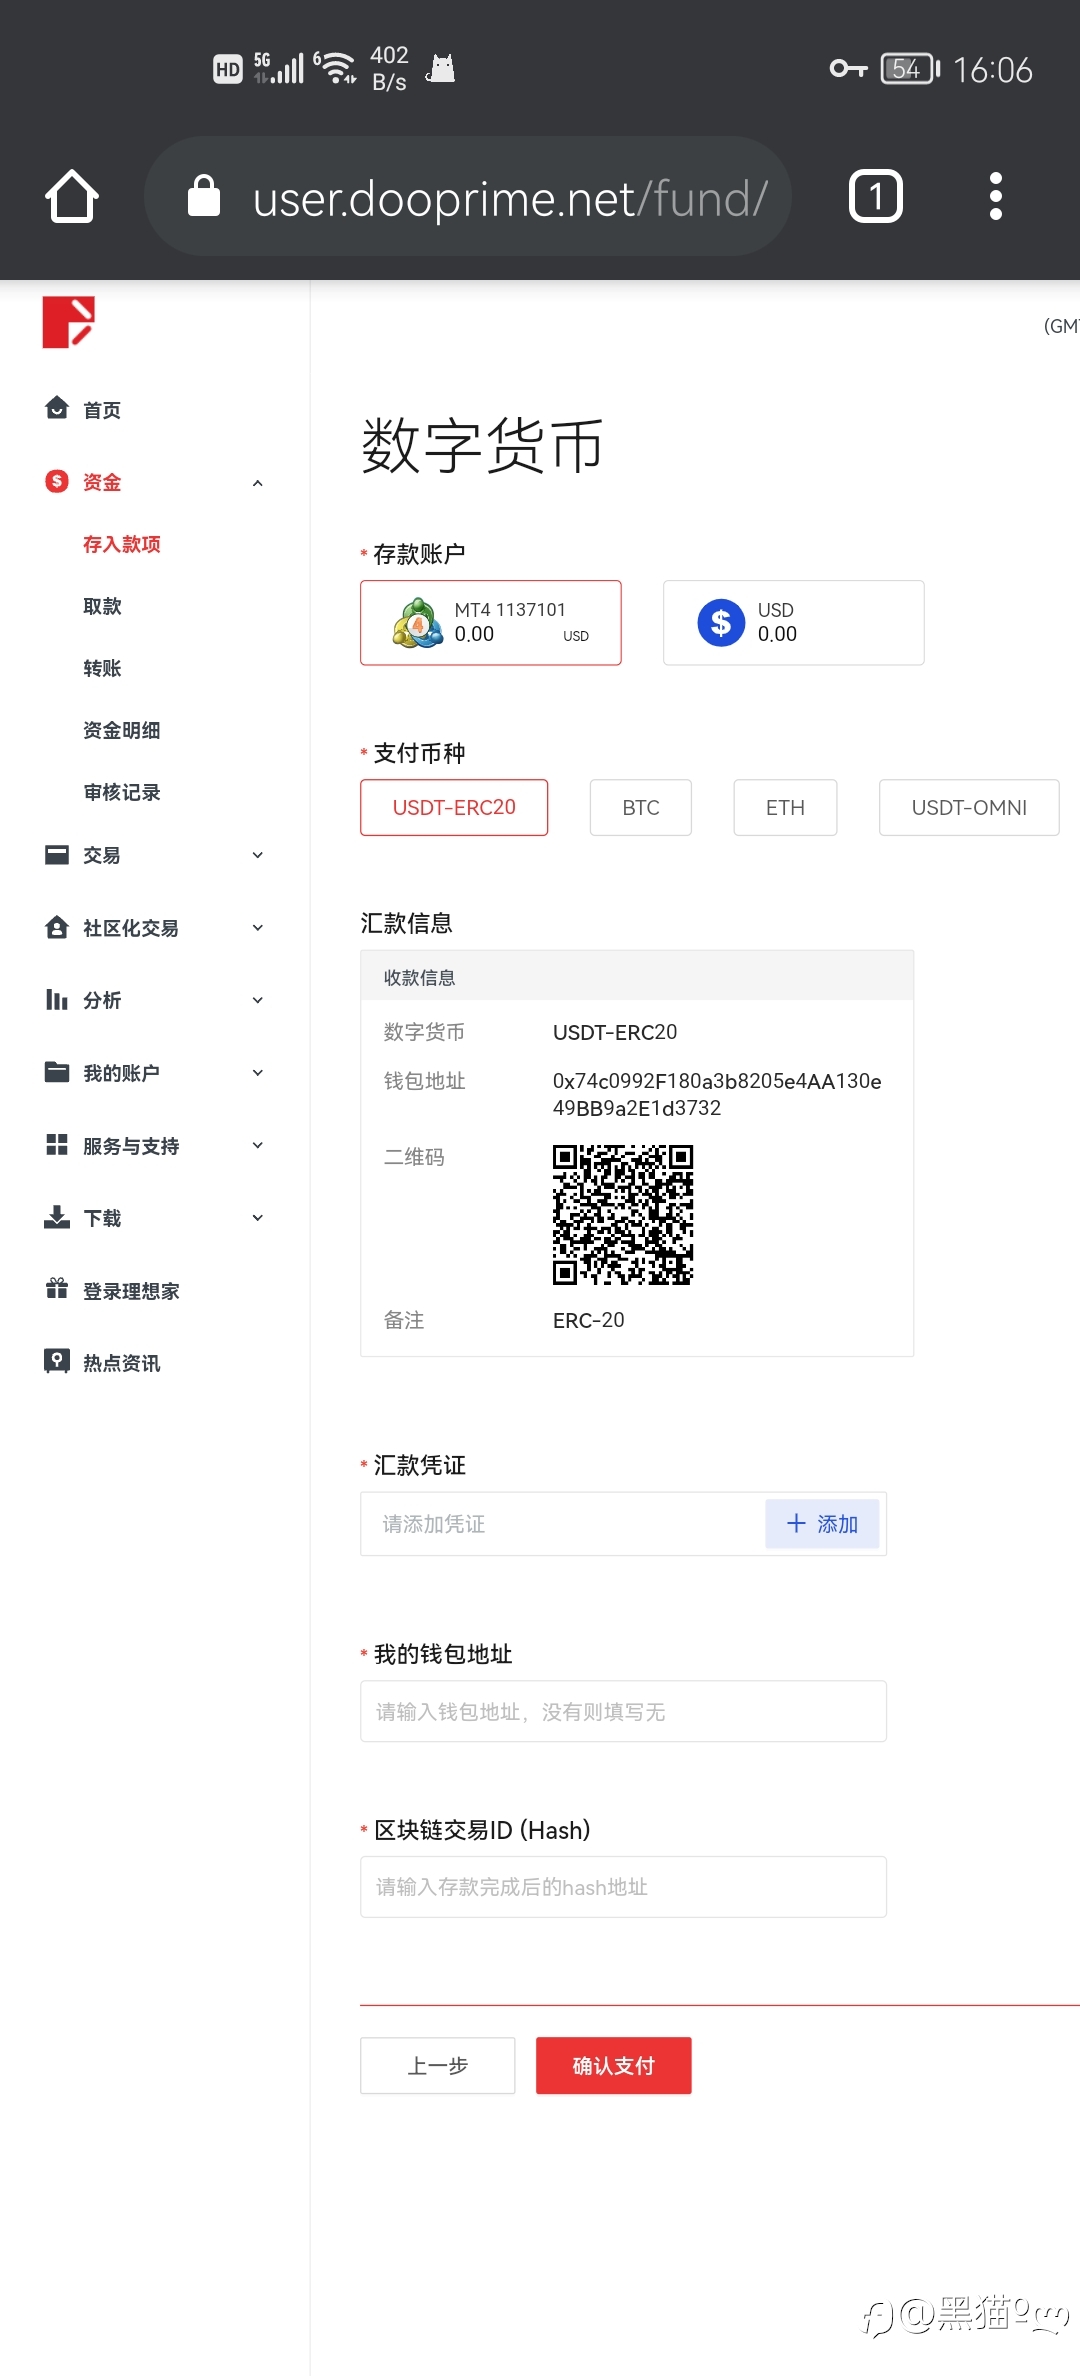Click the 交易 card sidebar icon
1080x2376 pixels.
57,854
